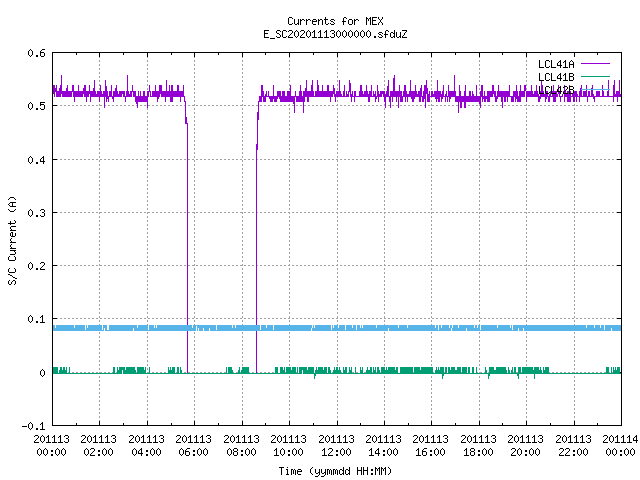Click the x-axis tick 201114 00:00

point(620,446)
